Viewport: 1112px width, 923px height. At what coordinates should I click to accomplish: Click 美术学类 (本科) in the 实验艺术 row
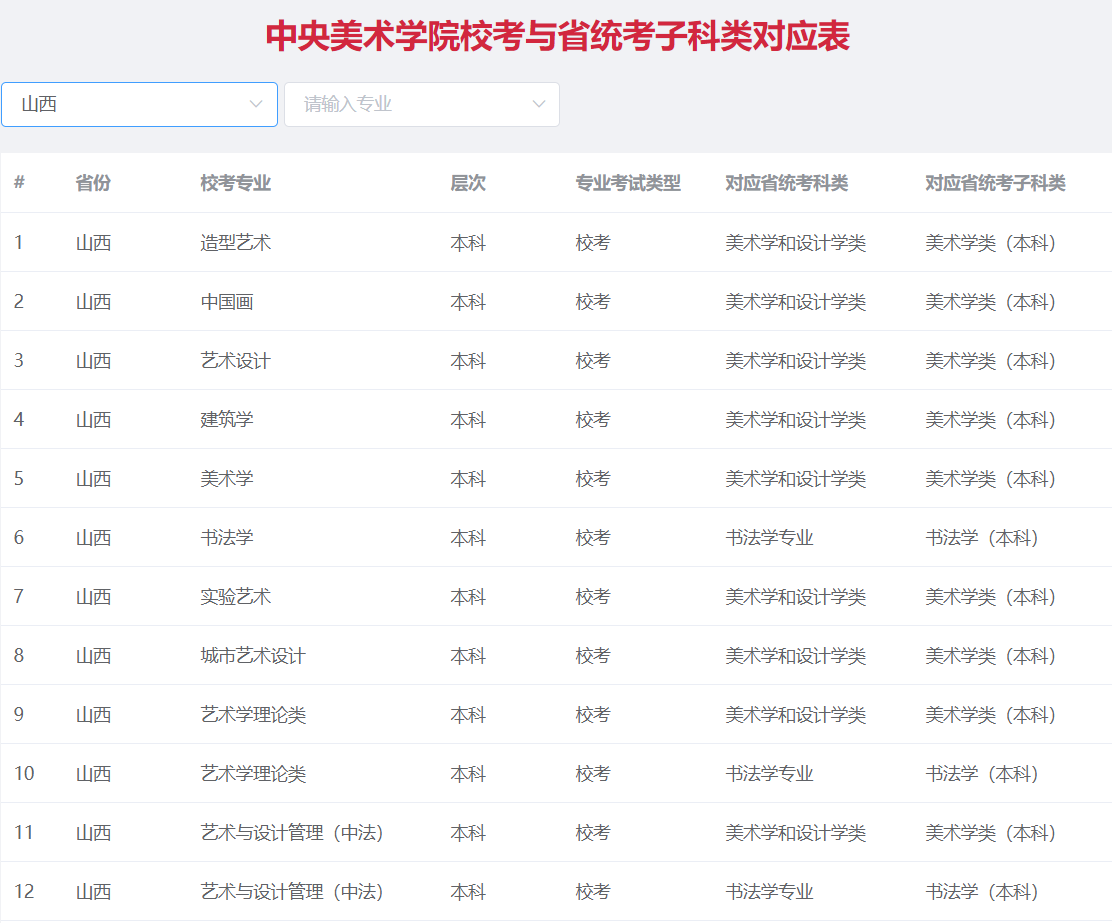[991, 596]
